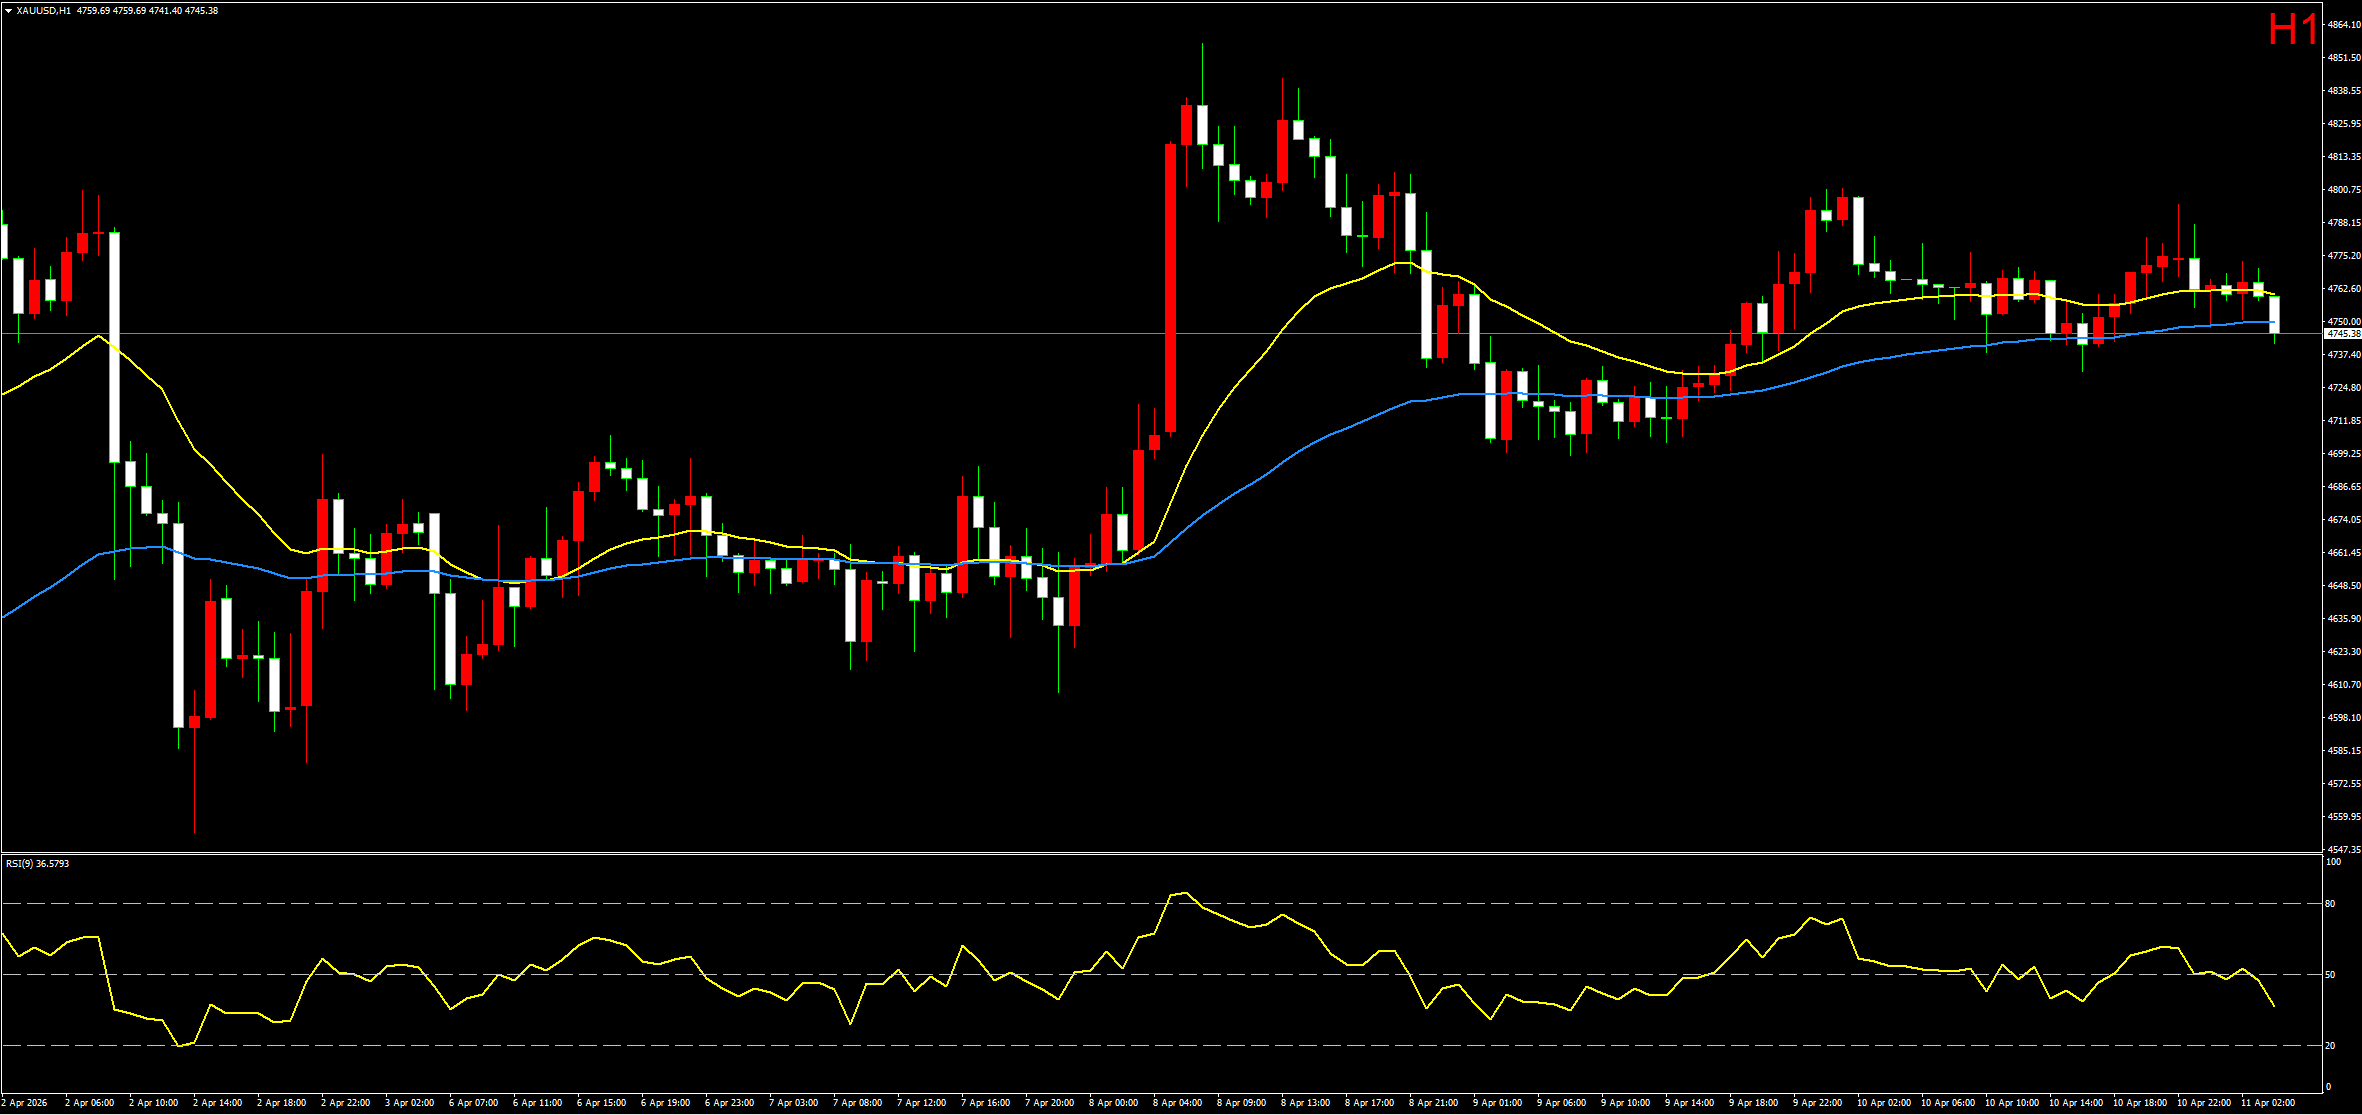Click the RSI line peak above the 80 level
This screenshot has height=1115, width=2362.
(1185, 893)
